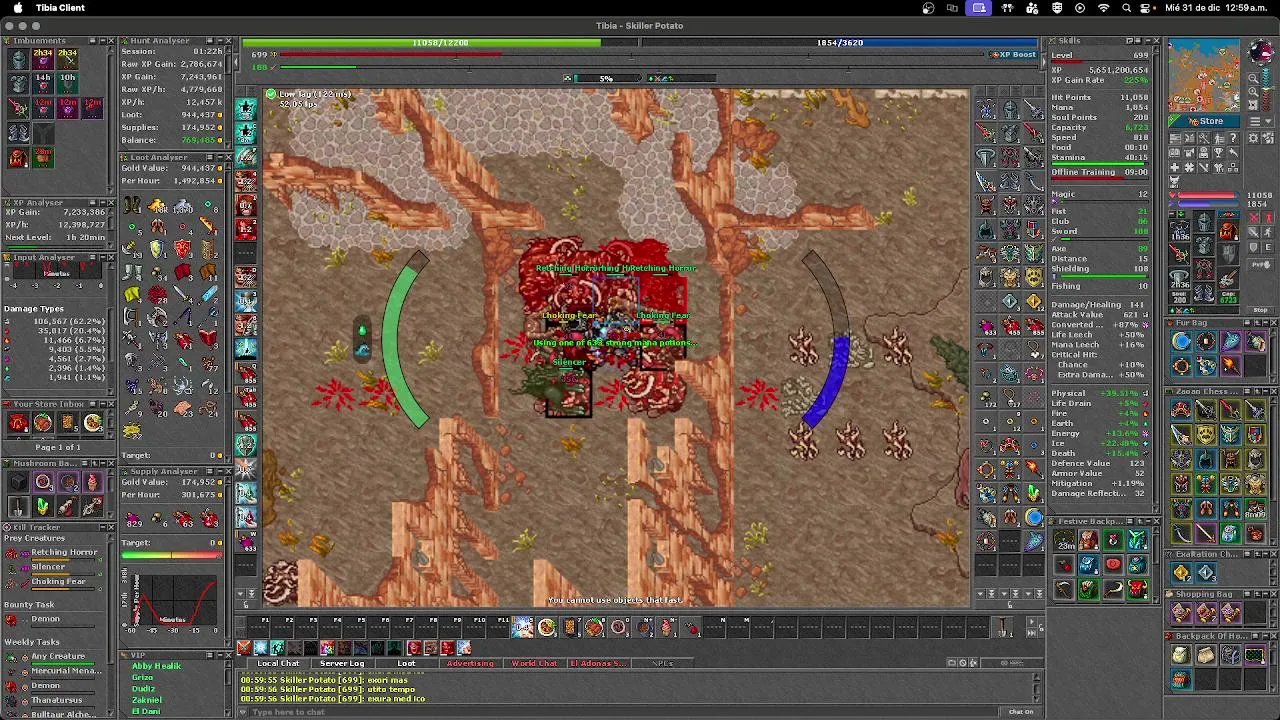Click the top blue mana bar
This screenshot has height=720, width=1280.
pyautogui.click(x=840, y=43)
